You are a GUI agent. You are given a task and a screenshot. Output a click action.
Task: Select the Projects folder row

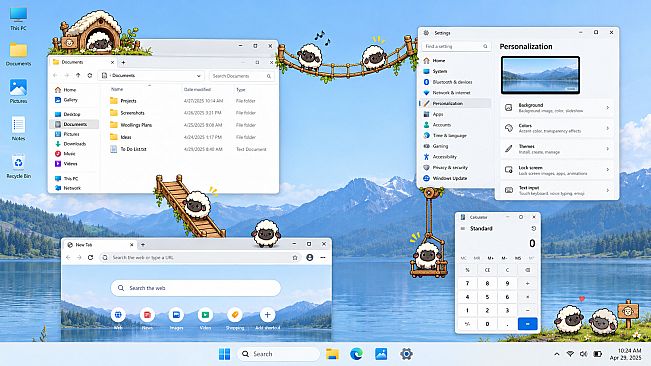(188, 101)
